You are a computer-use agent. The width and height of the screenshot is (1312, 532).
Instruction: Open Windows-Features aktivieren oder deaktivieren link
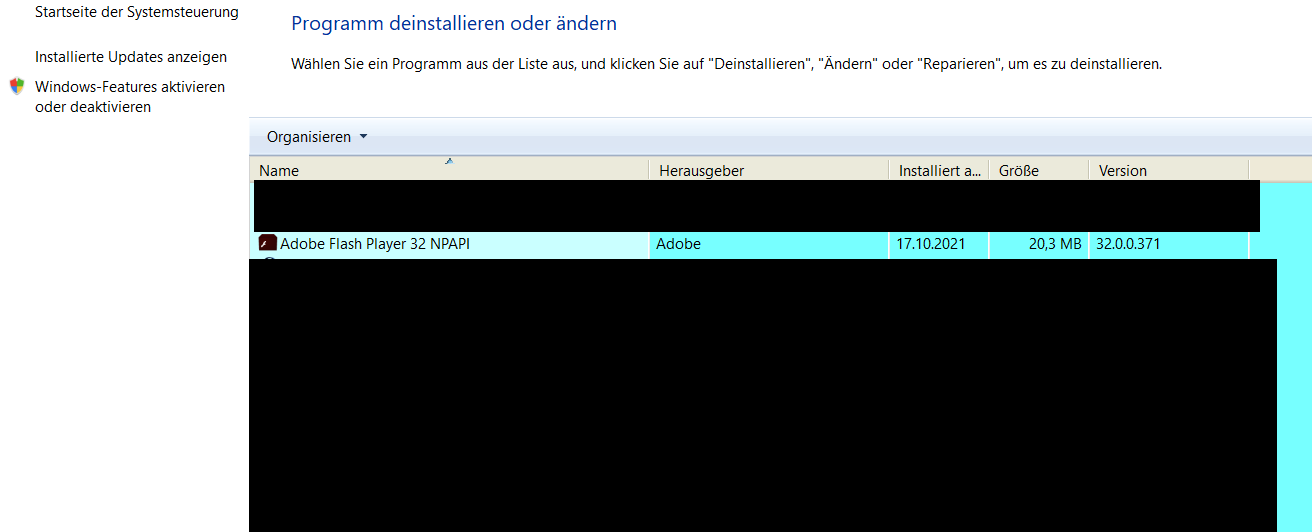(x=130, y=97)
